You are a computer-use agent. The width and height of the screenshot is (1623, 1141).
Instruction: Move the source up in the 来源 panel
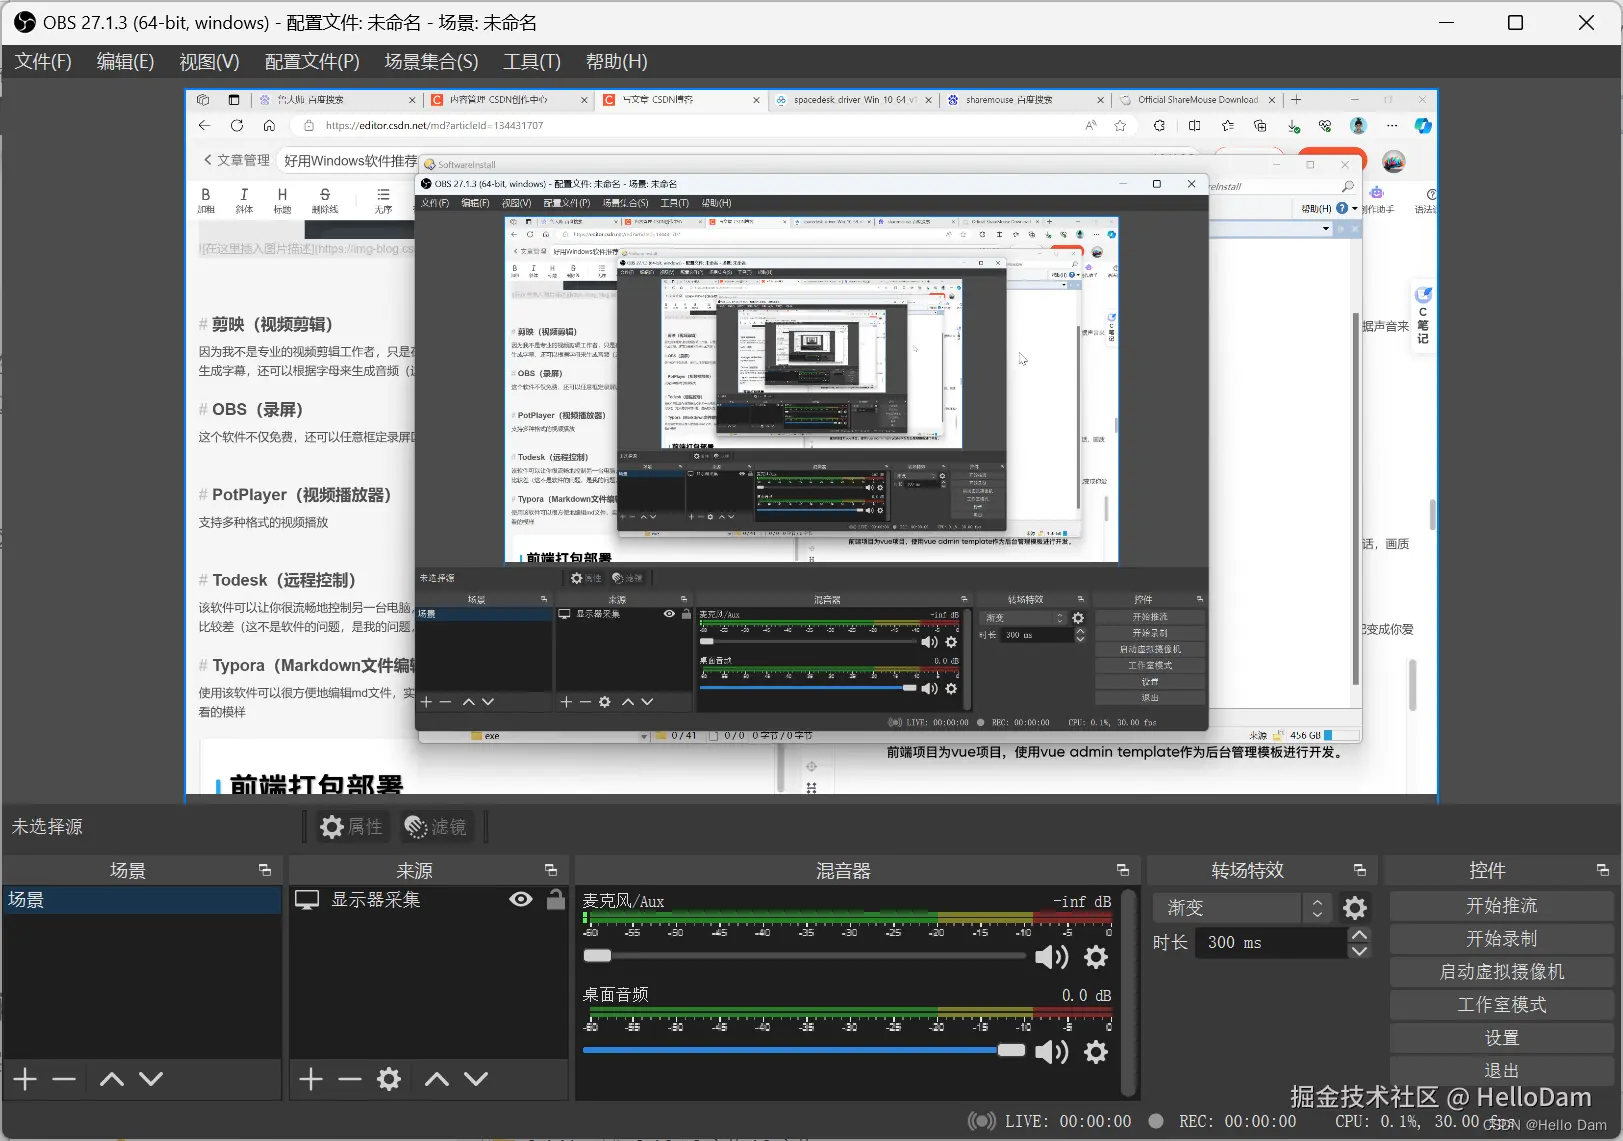pos(437,1079)
